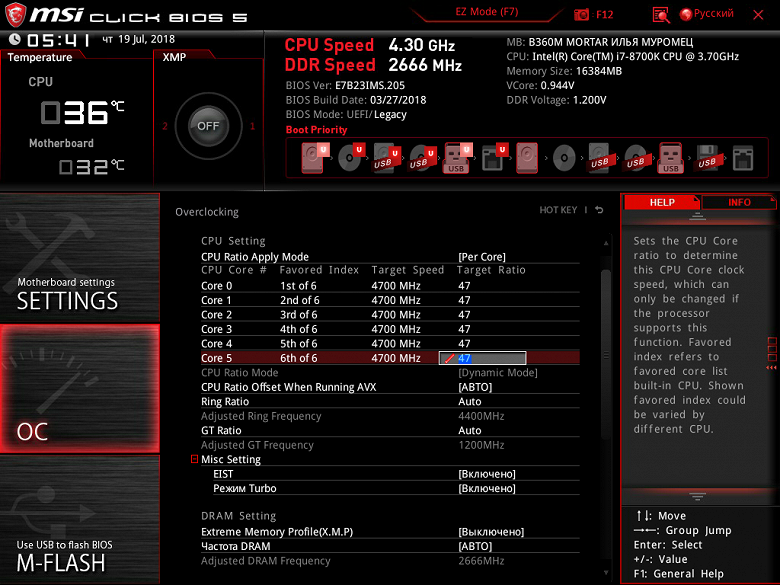Click the clock icon beside the time
Image resolution: width=780 pixels, height=585 pixels.
tap(14, 39)
